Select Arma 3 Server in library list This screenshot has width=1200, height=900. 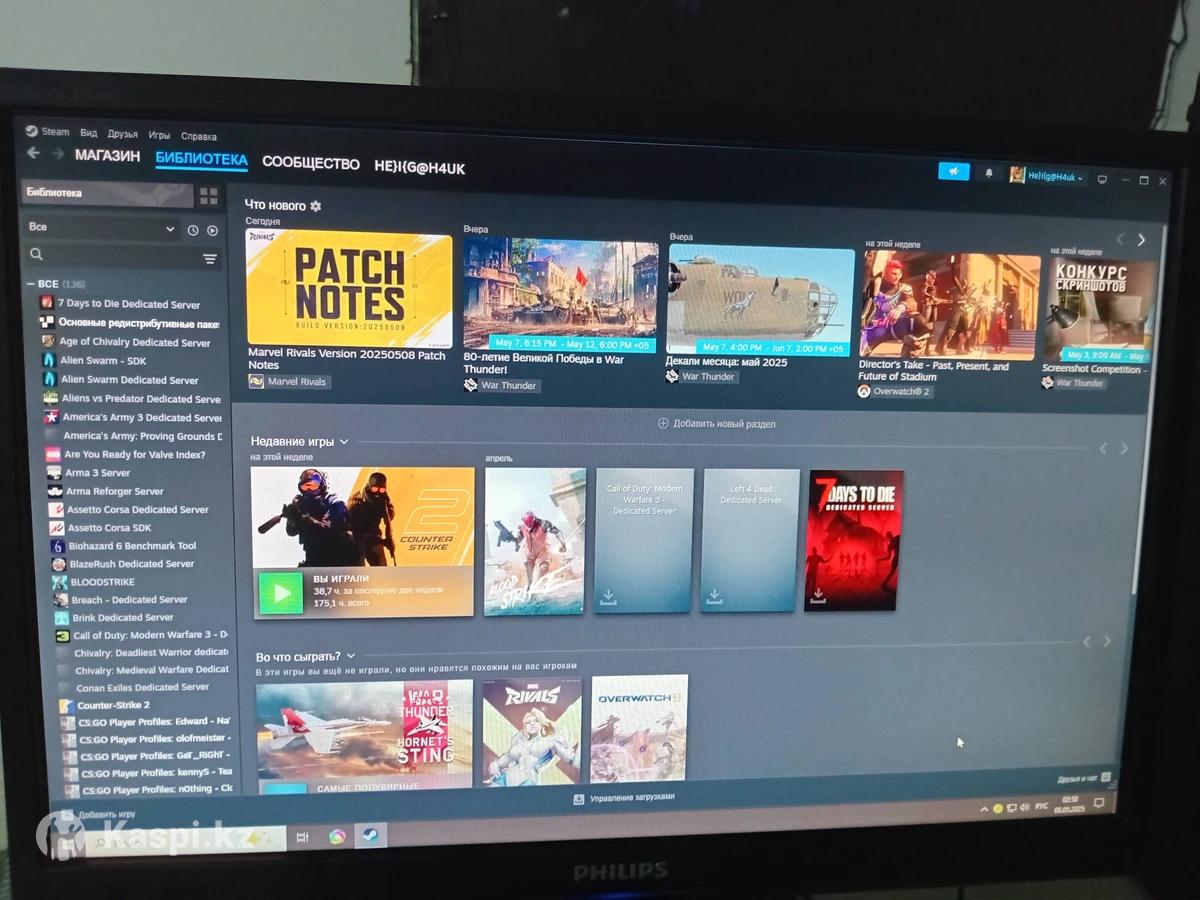pos(97,472)
